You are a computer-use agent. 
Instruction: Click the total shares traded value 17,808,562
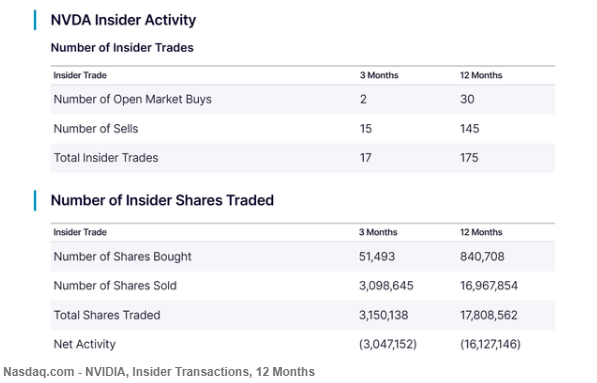point(489,315)
